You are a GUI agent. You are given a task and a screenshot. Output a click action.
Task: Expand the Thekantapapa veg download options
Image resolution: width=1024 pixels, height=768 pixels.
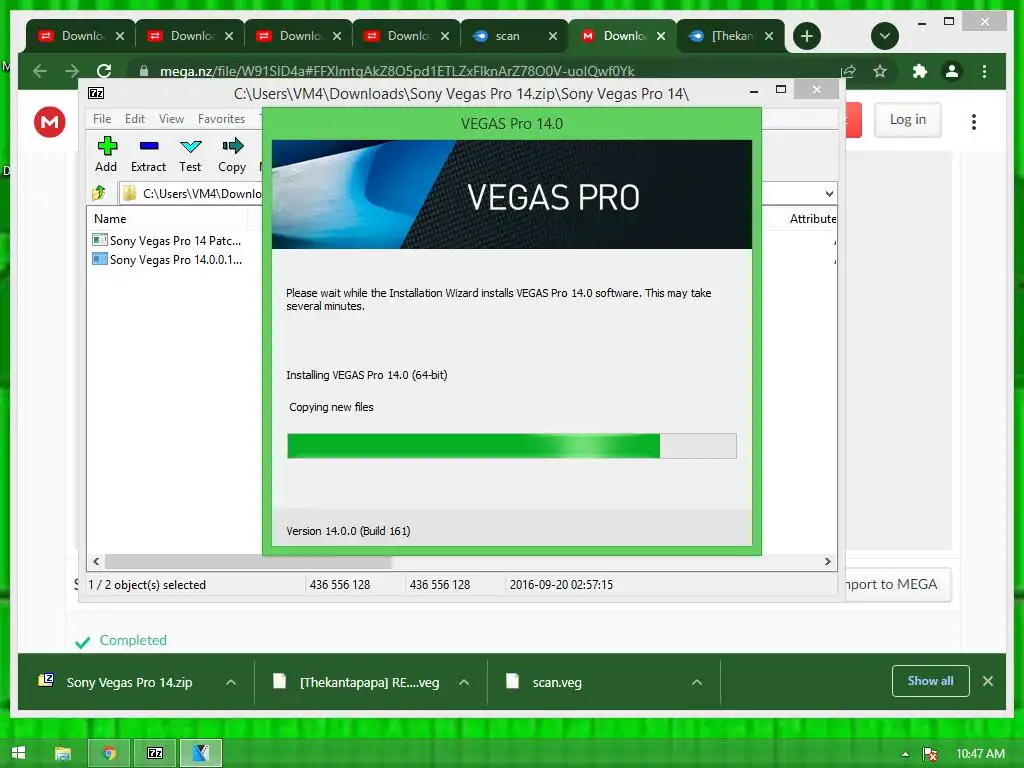(464, 682)
